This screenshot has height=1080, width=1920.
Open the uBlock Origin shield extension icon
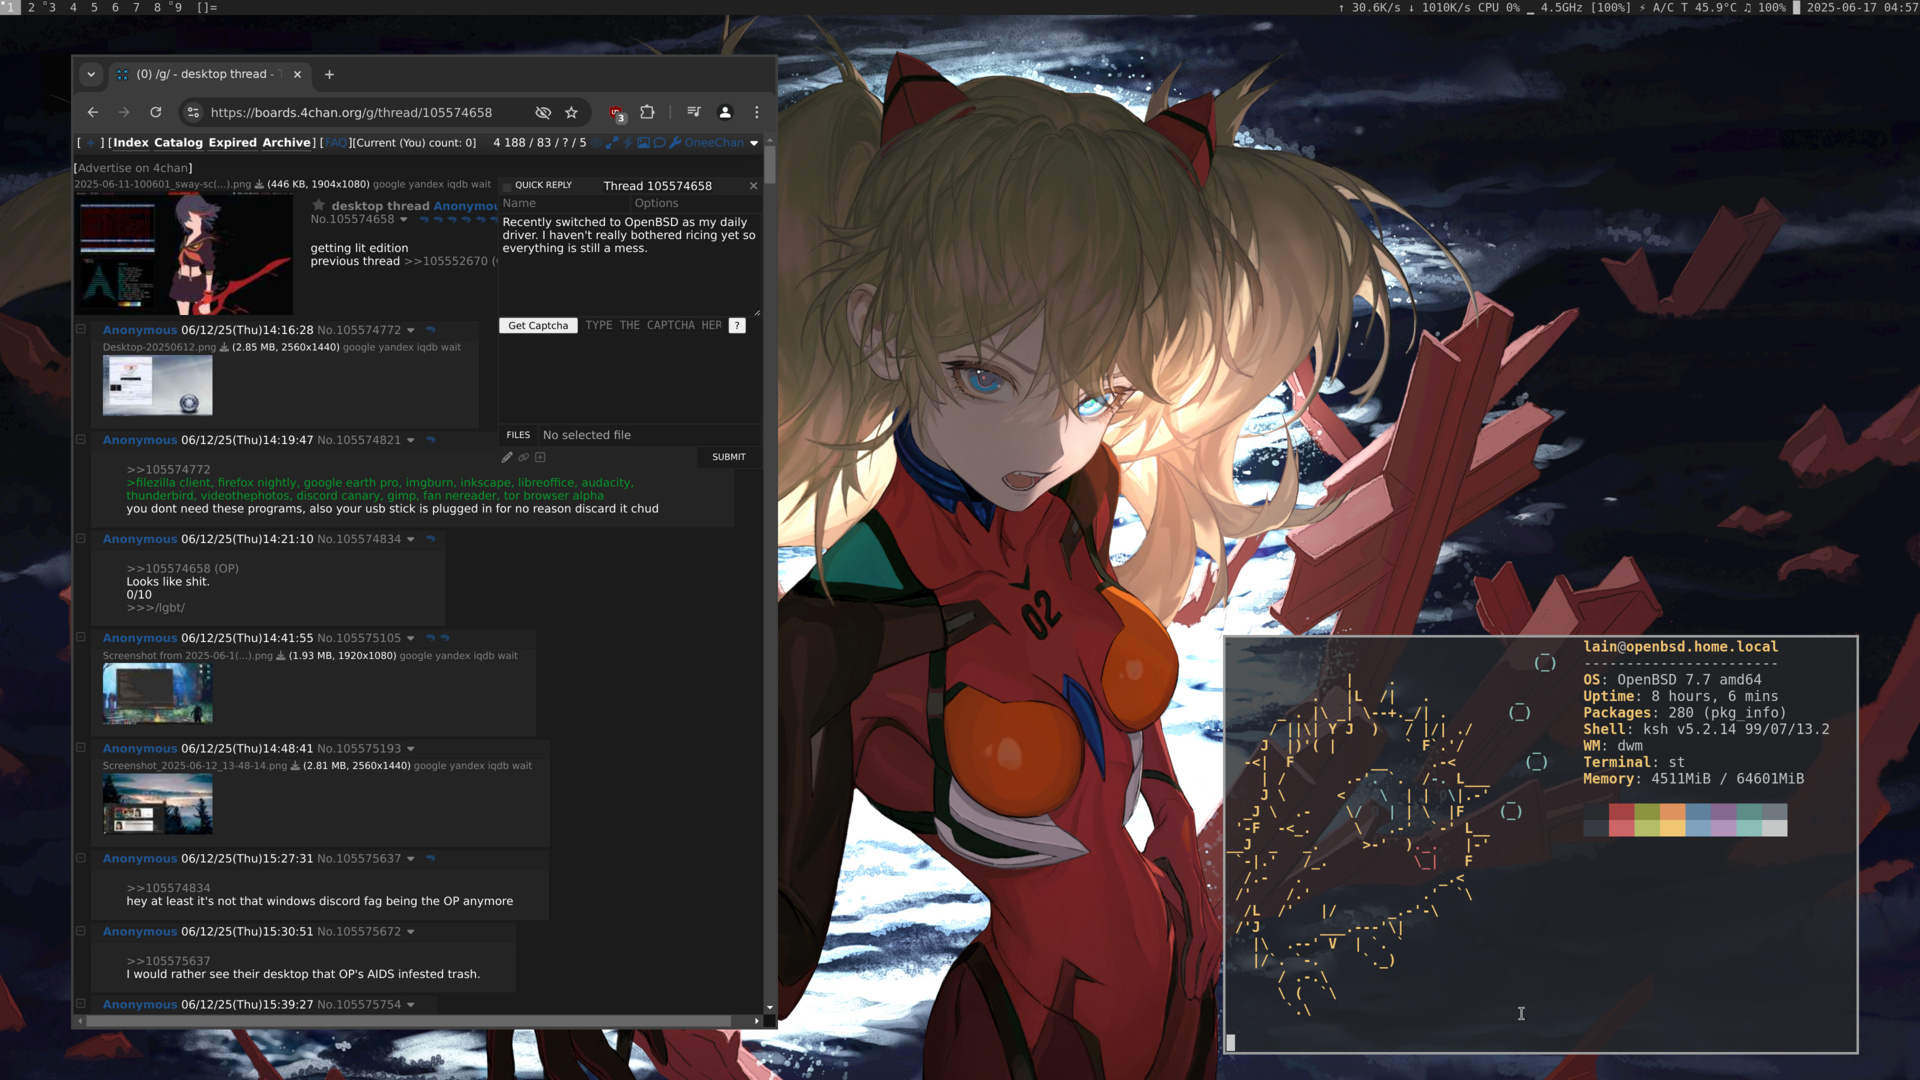click(616, 113)
